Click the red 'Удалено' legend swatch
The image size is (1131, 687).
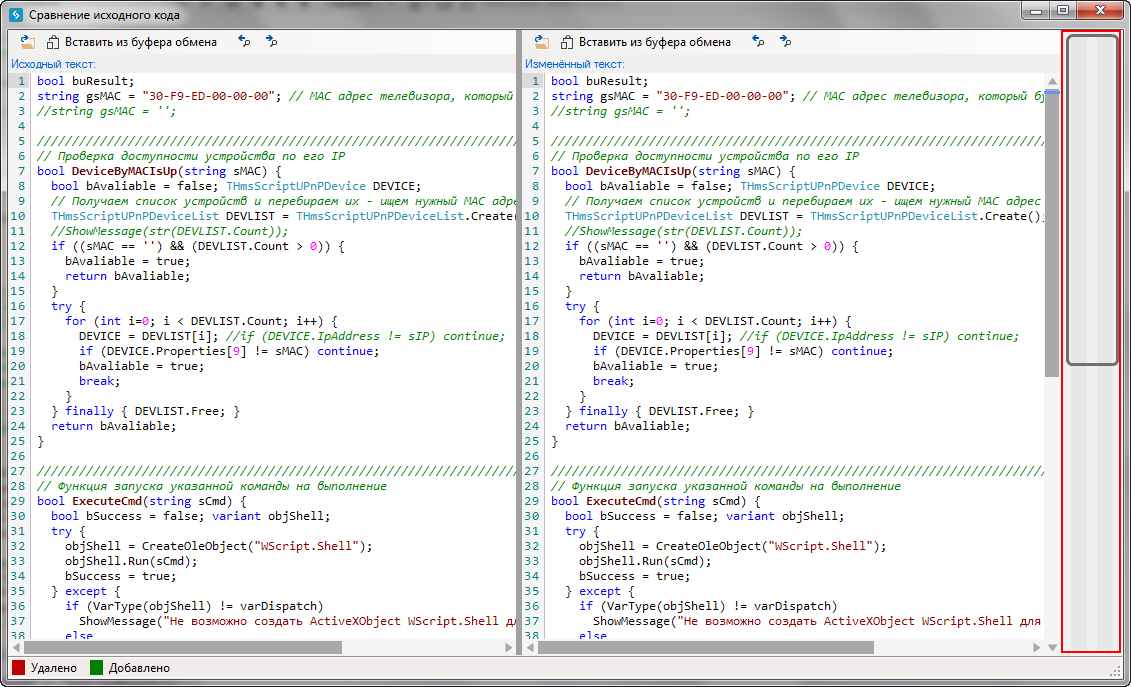tap(18, 667)
